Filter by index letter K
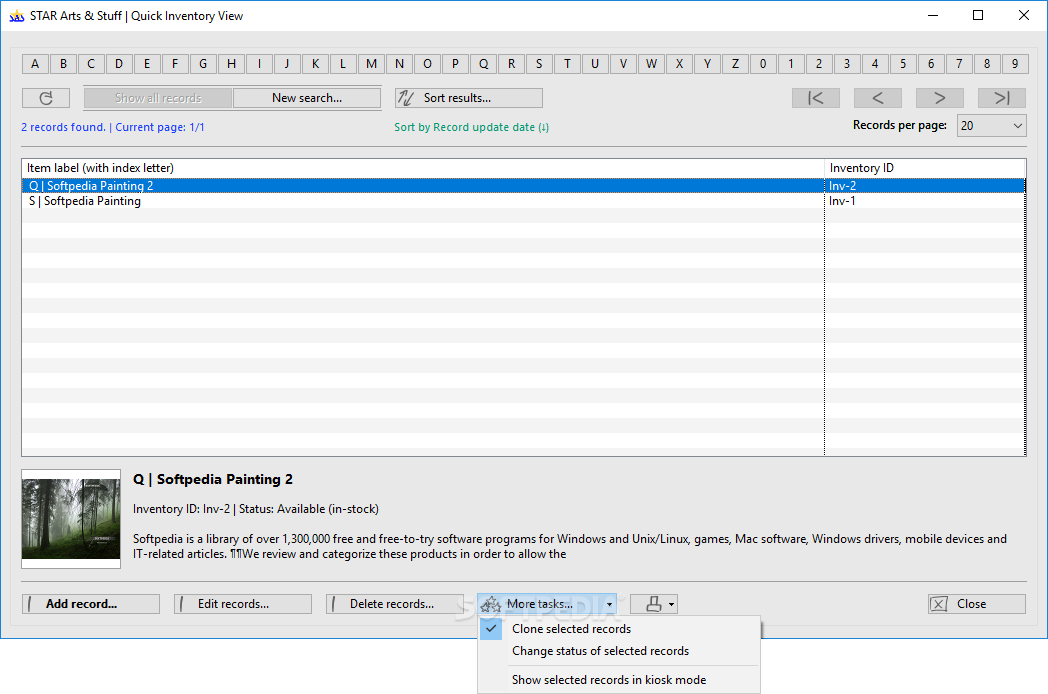This screenshot has width=1048, height=694. (315, 64)
